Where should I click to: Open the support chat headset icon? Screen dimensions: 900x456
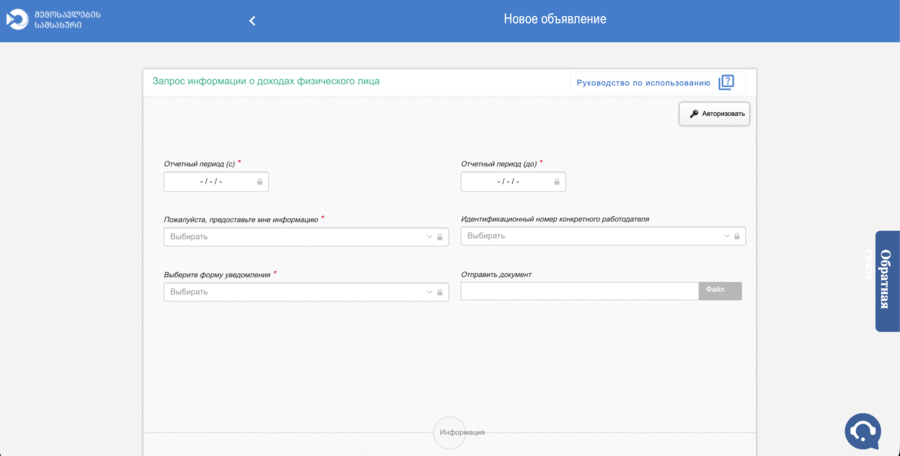point(862,431)
